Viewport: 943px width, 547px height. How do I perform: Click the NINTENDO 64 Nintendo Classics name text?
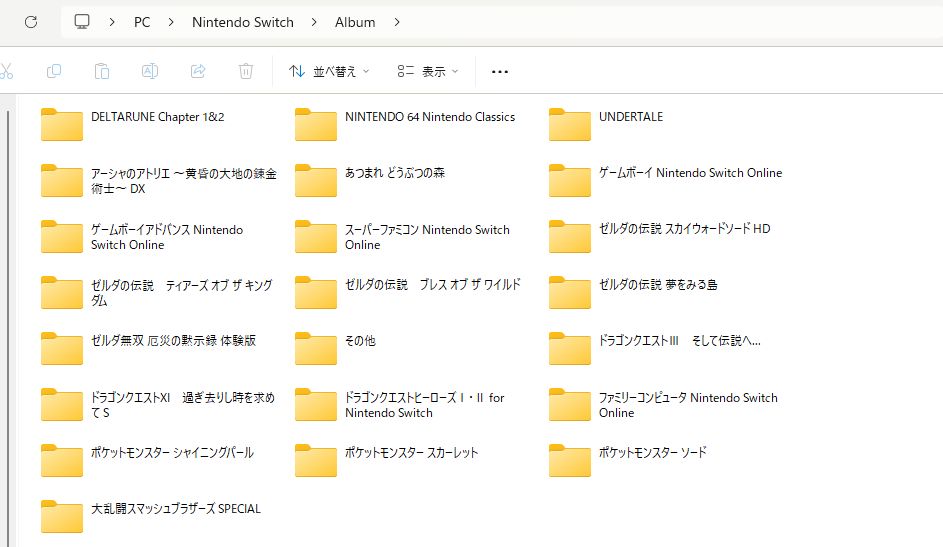point(430,117)
